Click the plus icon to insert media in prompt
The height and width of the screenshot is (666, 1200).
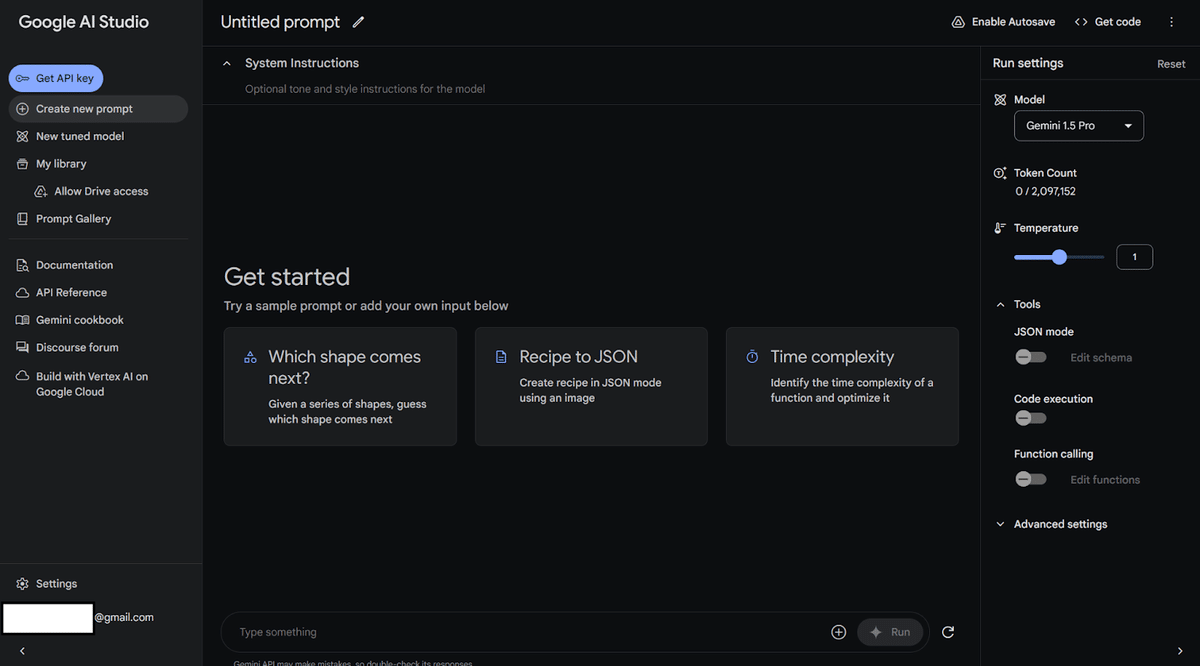[x=839, y=632]
